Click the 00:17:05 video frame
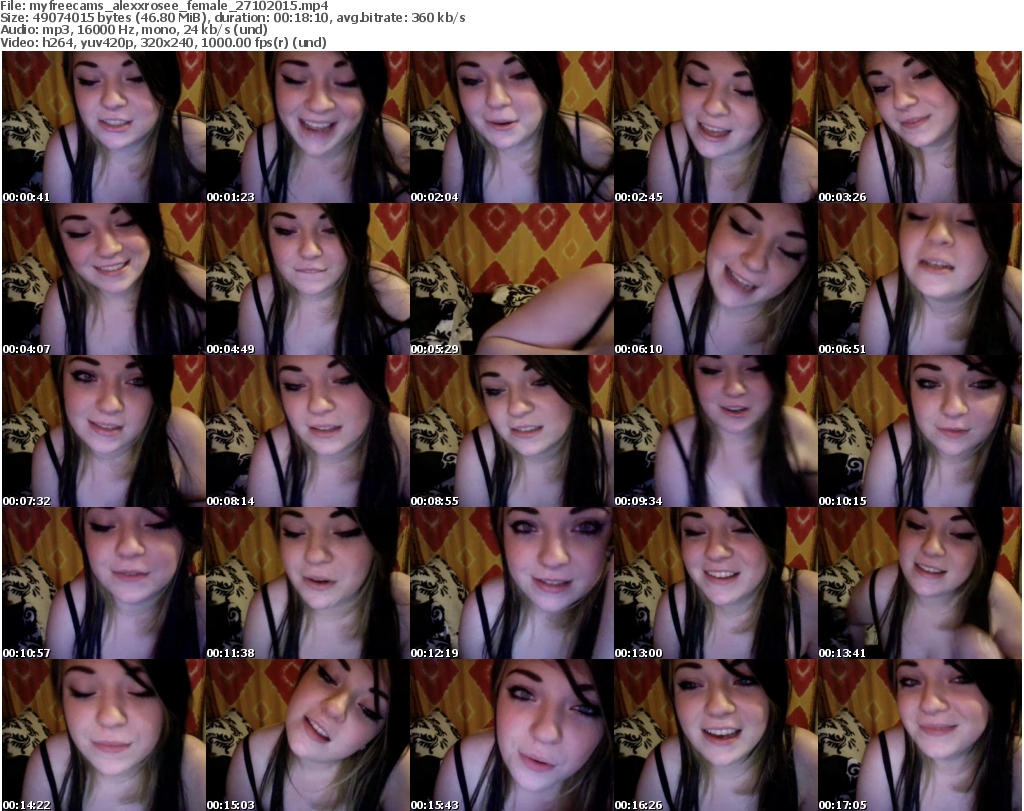The height and width of the screenshot is (811, 1024). [x=920, y=735]
